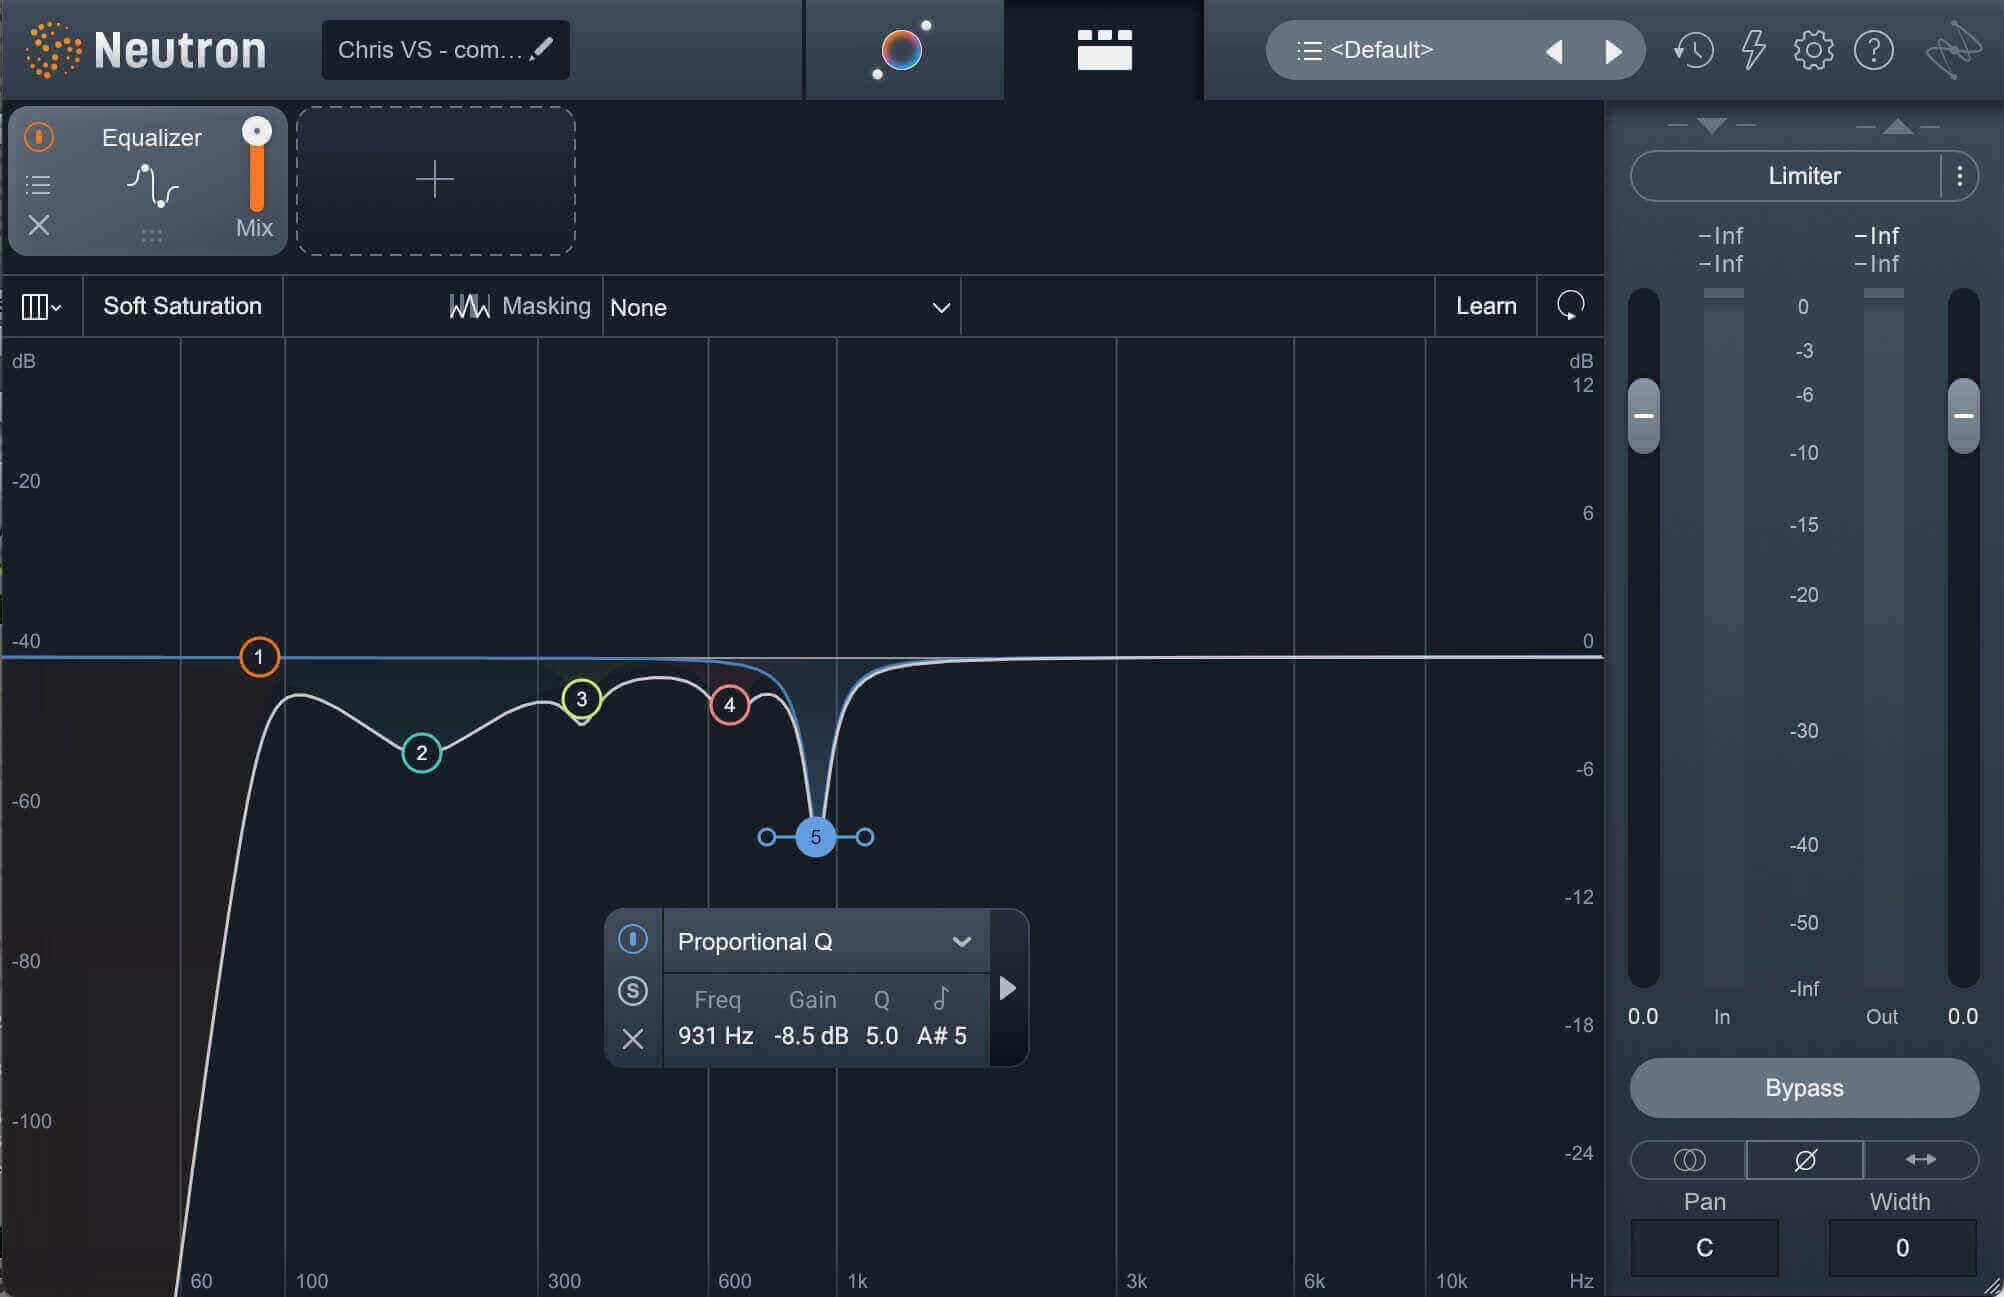Toggle the channel mode overlapping circles icon

tap(1689, 1160)
